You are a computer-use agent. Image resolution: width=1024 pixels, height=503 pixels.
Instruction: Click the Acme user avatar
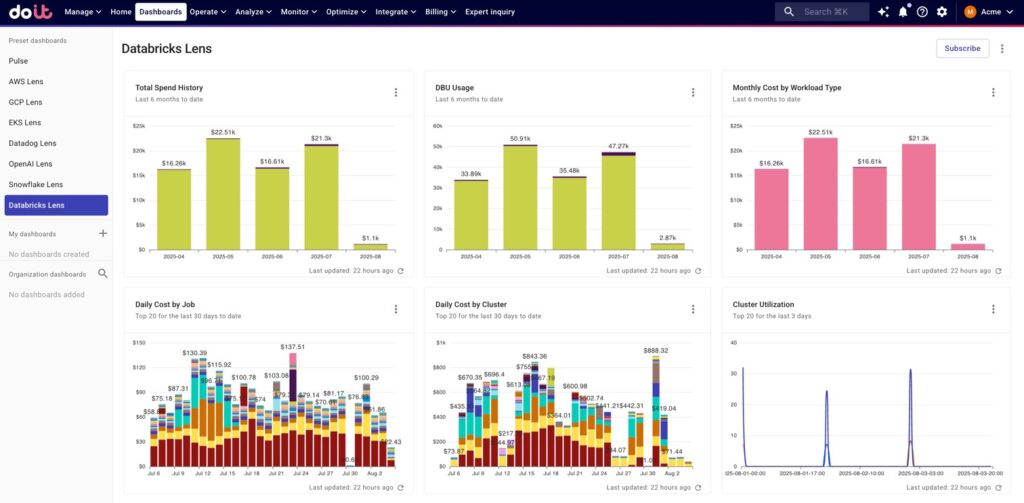tap(970, 12)
